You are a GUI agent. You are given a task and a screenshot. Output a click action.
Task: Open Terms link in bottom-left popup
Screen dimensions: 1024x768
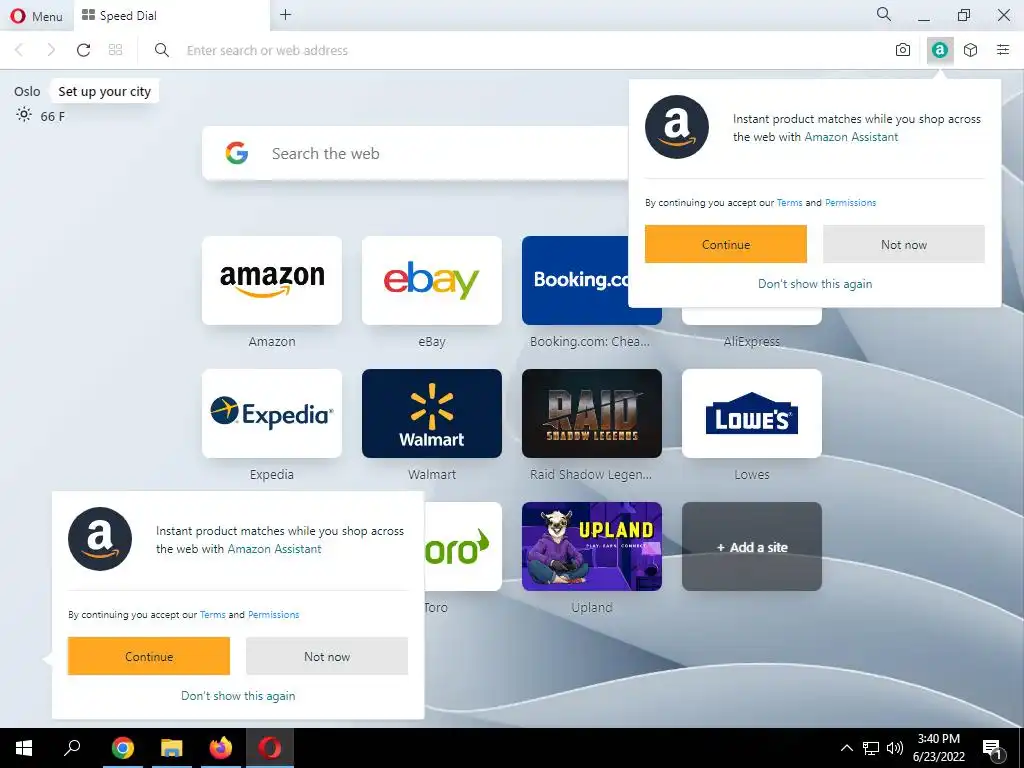212,615
